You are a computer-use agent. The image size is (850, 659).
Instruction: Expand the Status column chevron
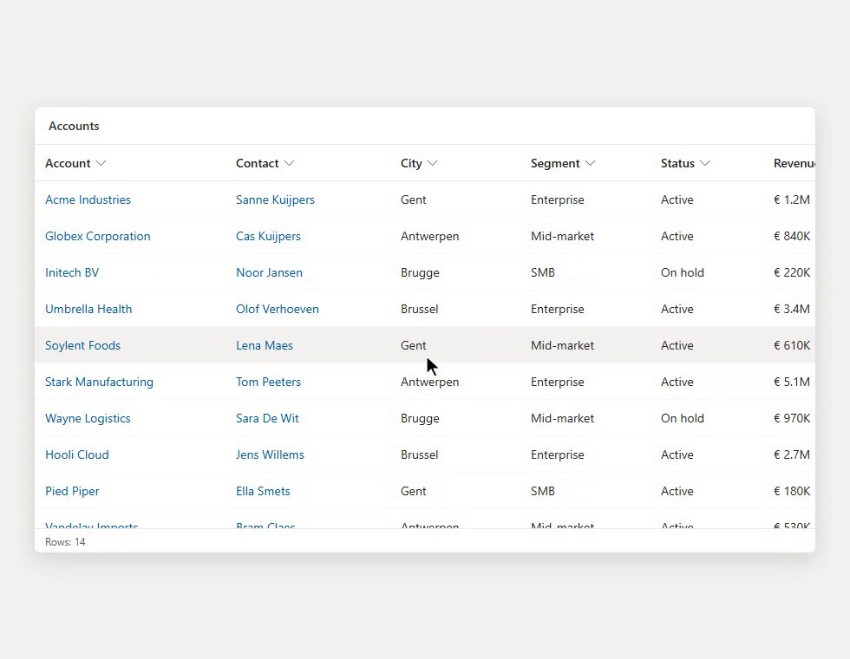click(705, 163)
